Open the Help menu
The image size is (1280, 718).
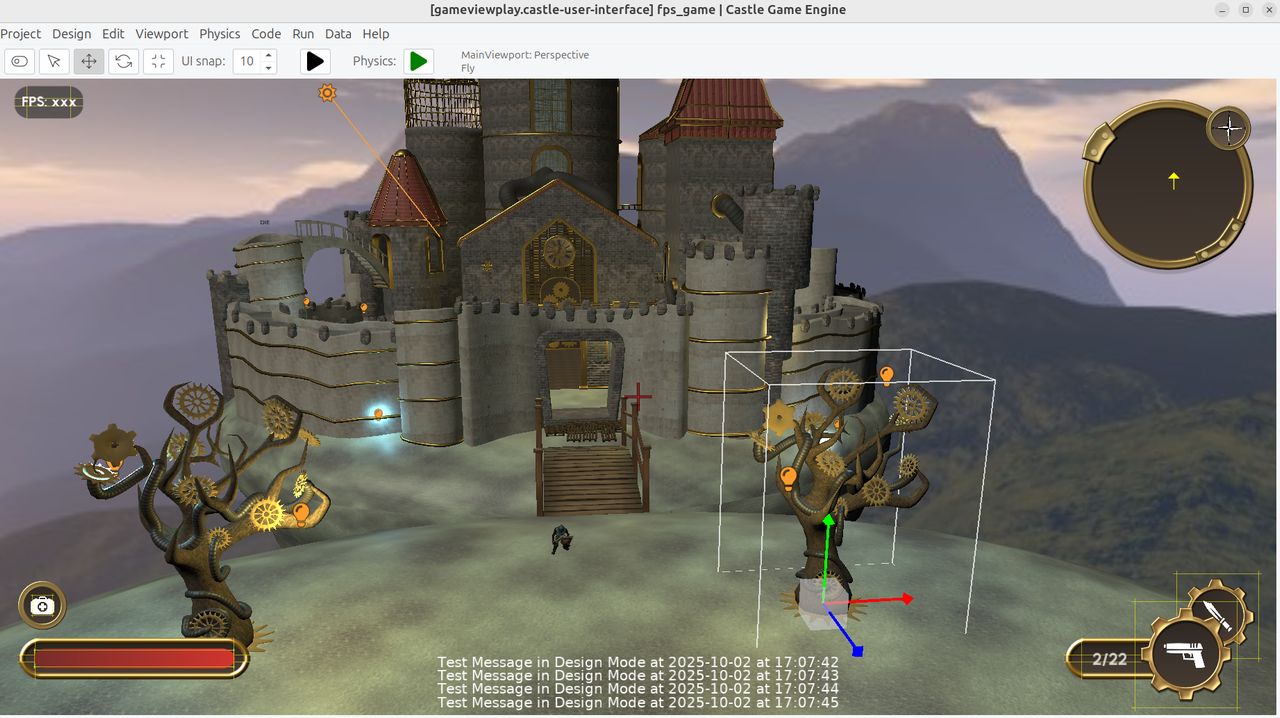[x=376, y=33]
